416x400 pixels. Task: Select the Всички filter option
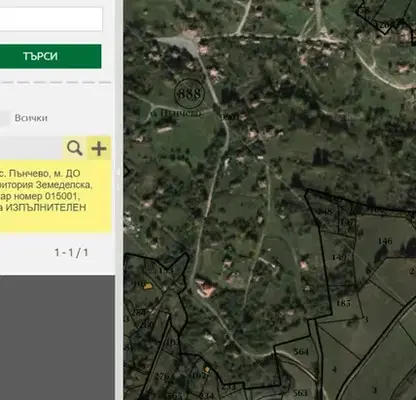(x=31, y=118)
